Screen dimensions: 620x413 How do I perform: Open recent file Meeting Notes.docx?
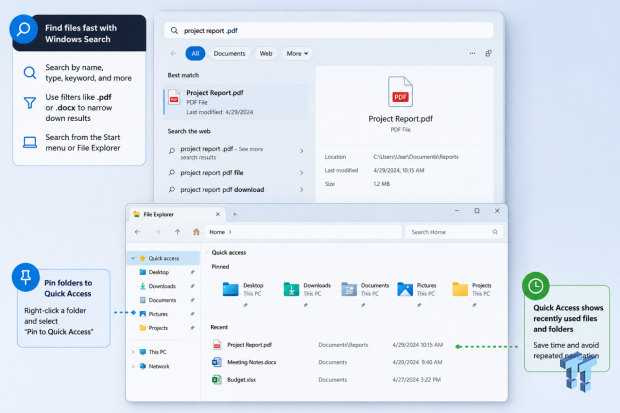point(251,362)
